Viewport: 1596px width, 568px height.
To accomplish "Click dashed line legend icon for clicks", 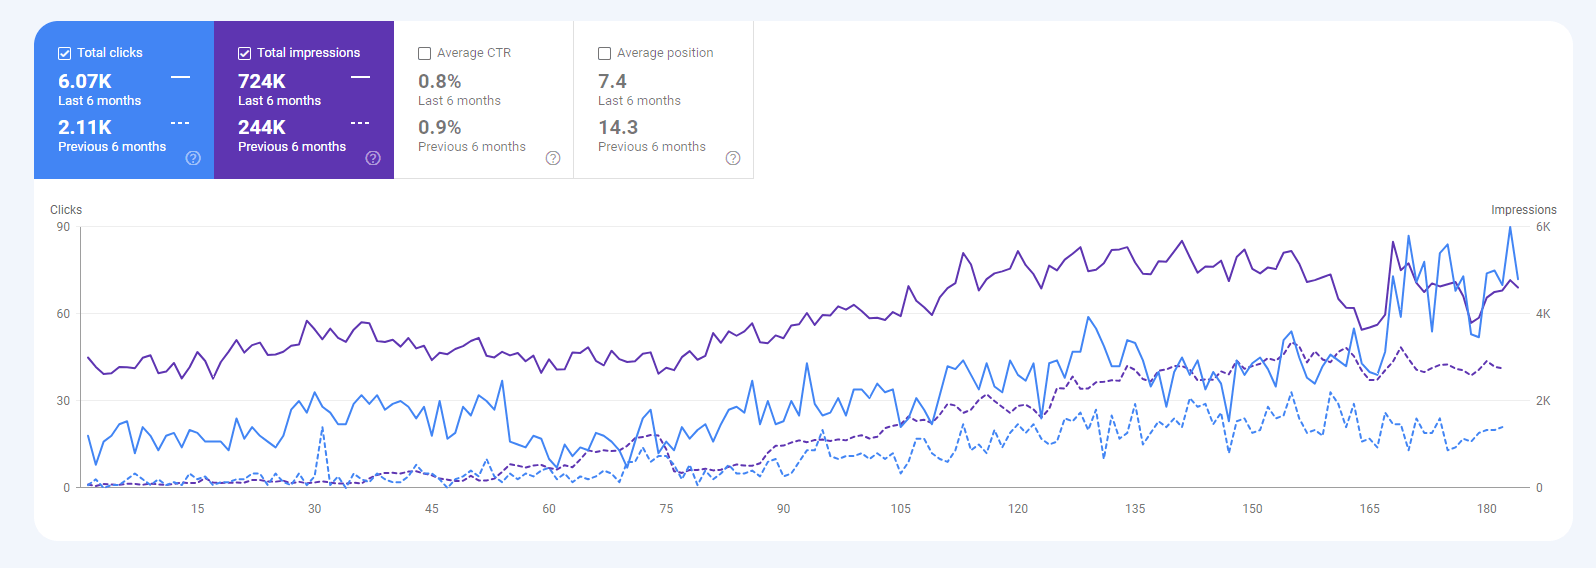I will (x=180, y=123).
